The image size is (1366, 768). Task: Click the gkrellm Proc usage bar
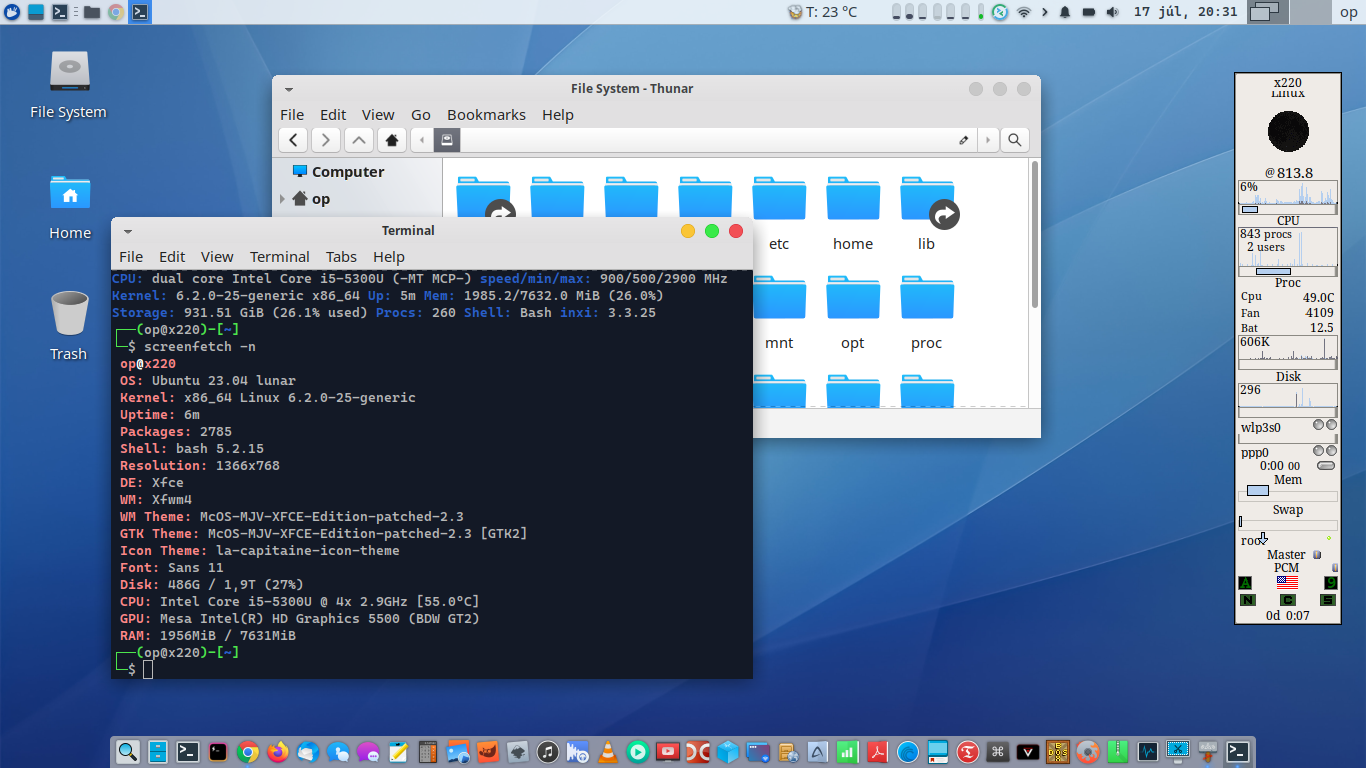(1288, 271)
